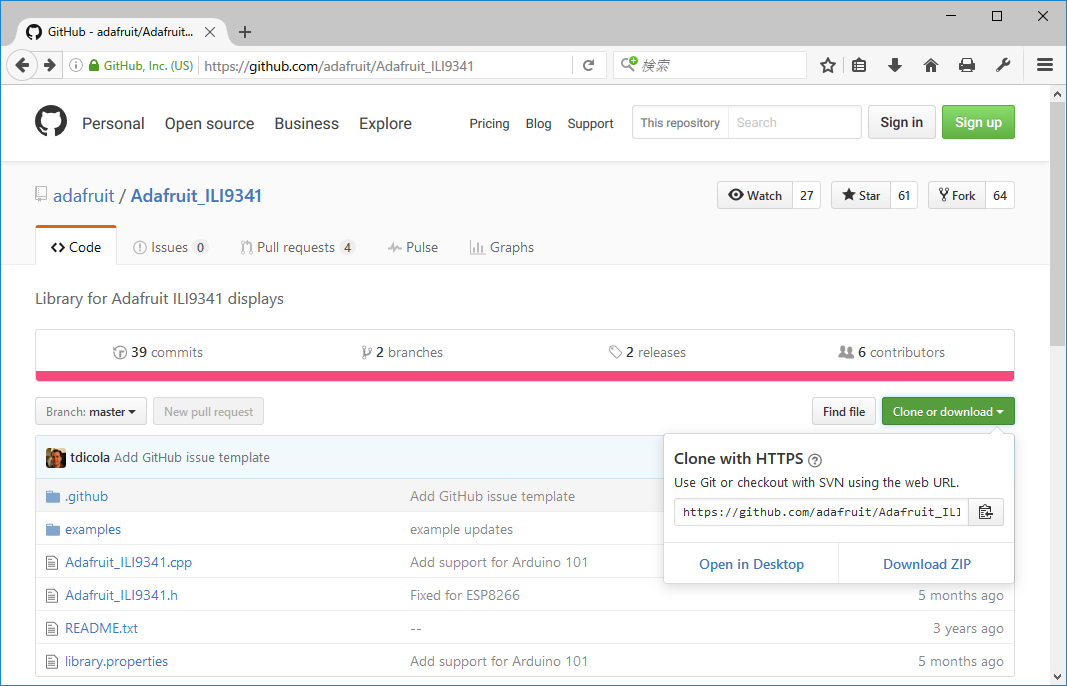Focus the GitHub repository Search field

794,122
